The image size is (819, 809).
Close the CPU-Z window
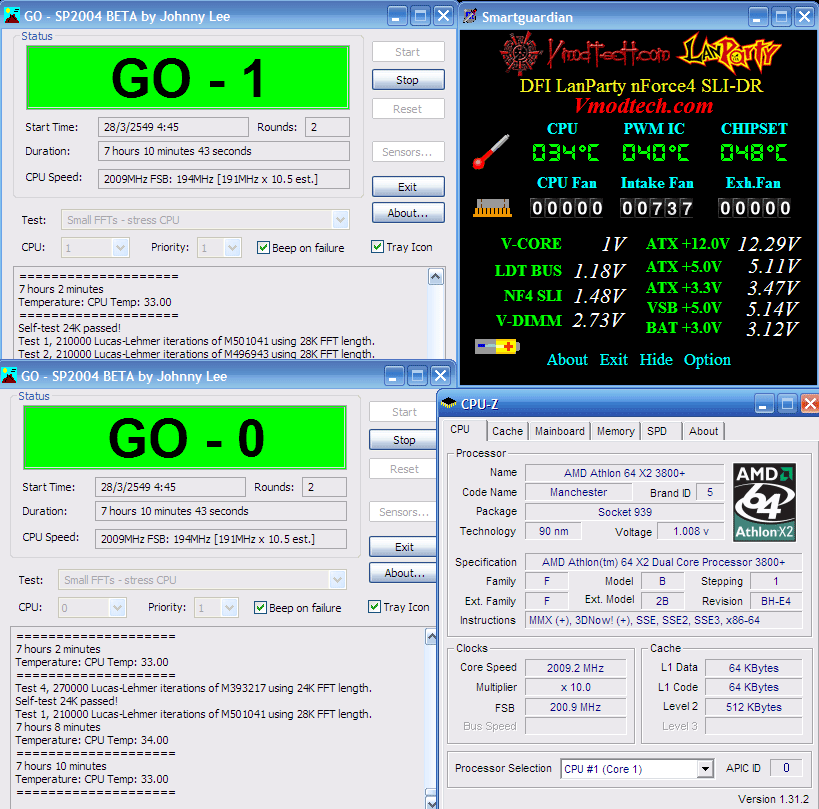coord(809,404)
